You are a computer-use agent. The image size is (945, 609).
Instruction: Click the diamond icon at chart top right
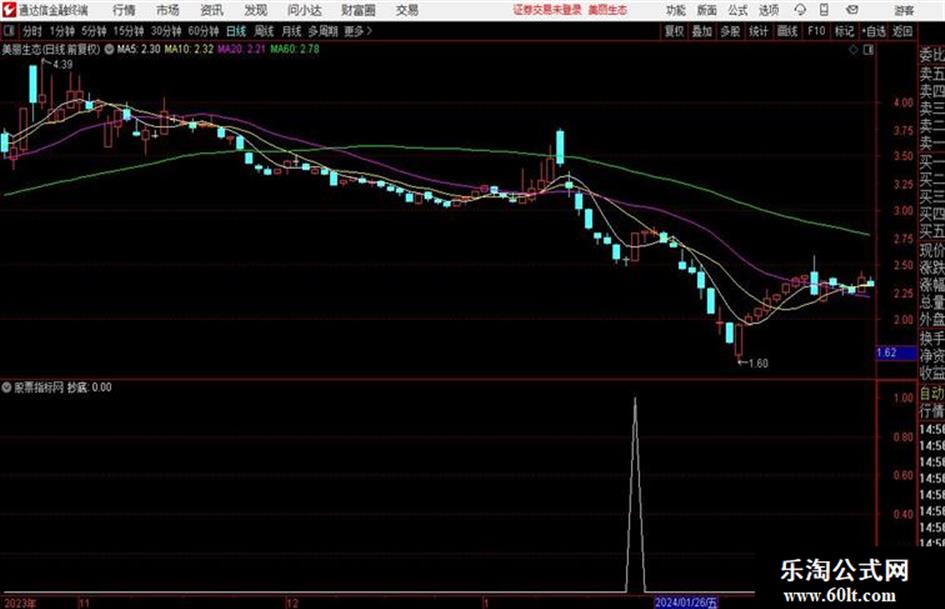point(853,50)
